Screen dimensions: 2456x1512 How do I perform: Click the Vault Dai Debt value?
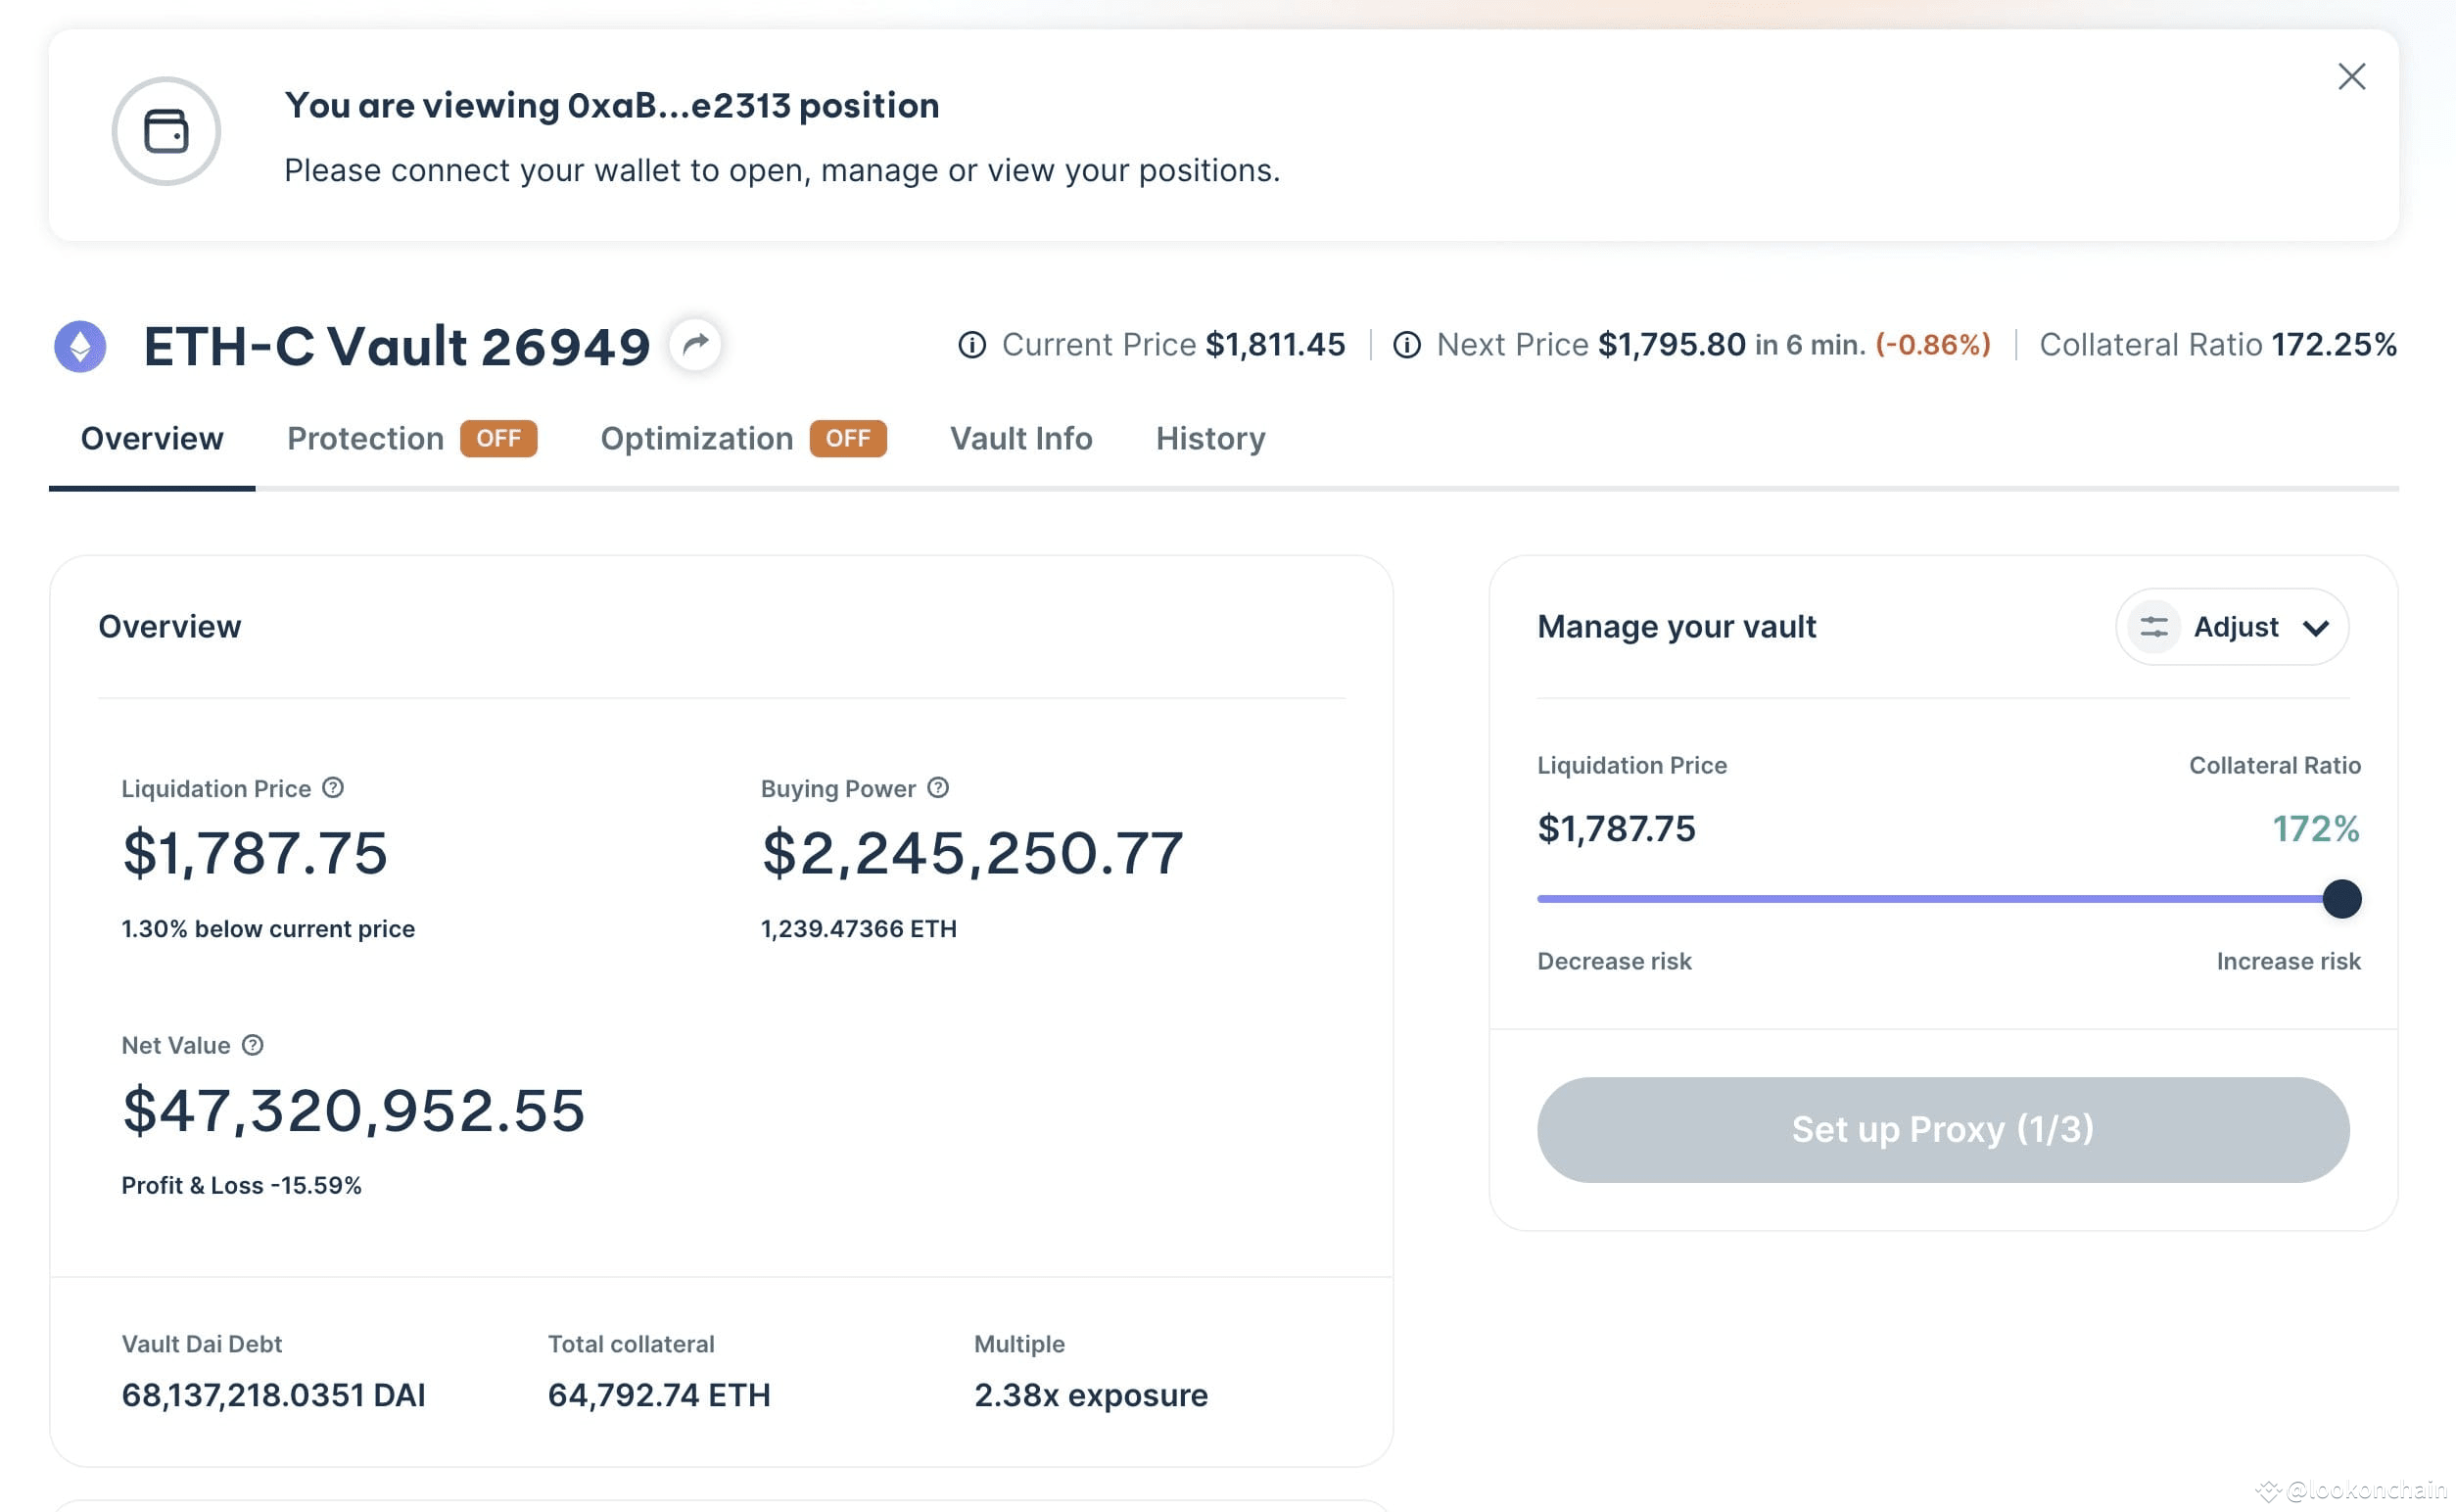point(273,1395)
